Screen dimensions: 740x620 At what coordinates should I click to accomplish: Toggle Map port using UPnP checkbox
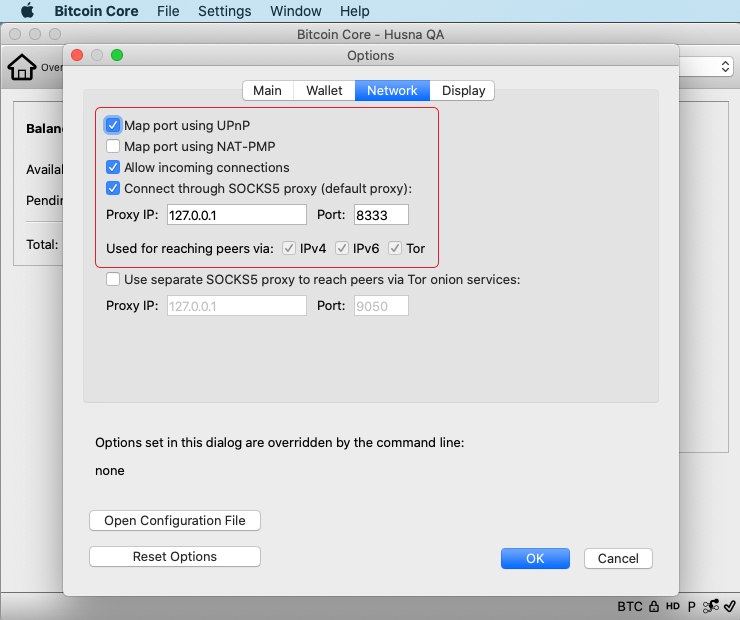tap(113, 126)
